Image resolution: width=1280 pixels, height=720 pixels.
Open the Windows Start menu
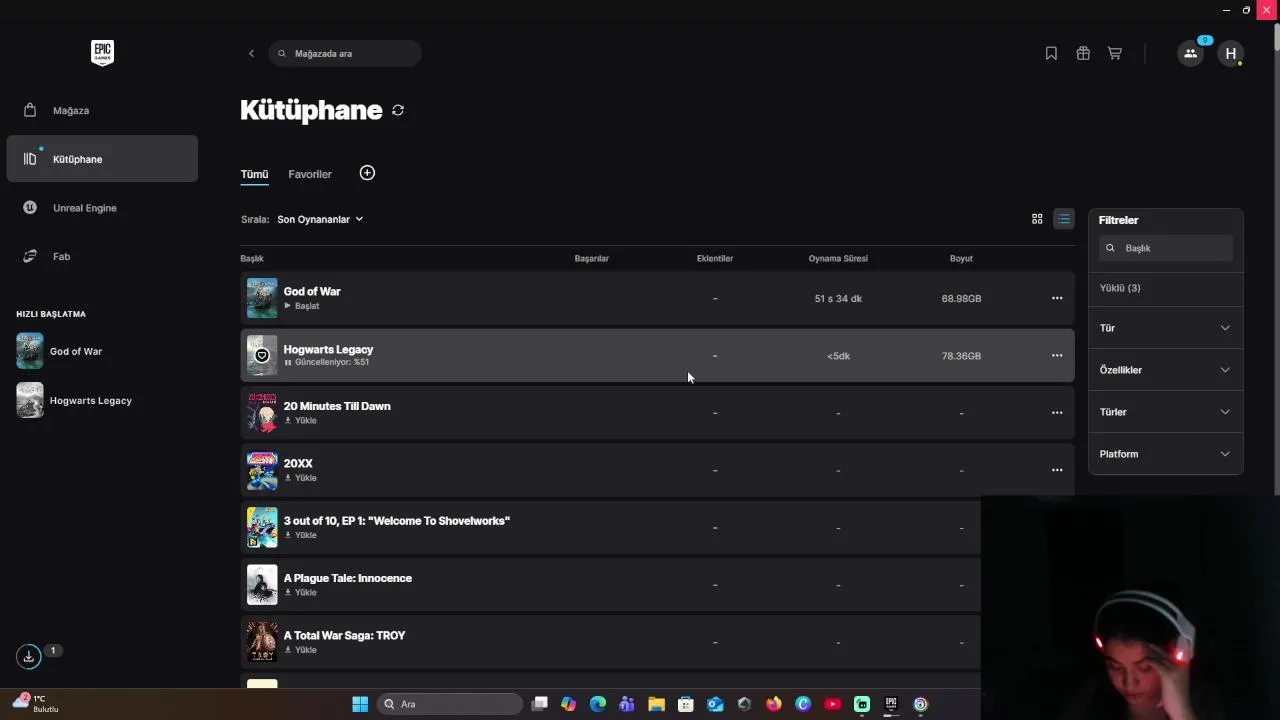(x=360, y=704)
